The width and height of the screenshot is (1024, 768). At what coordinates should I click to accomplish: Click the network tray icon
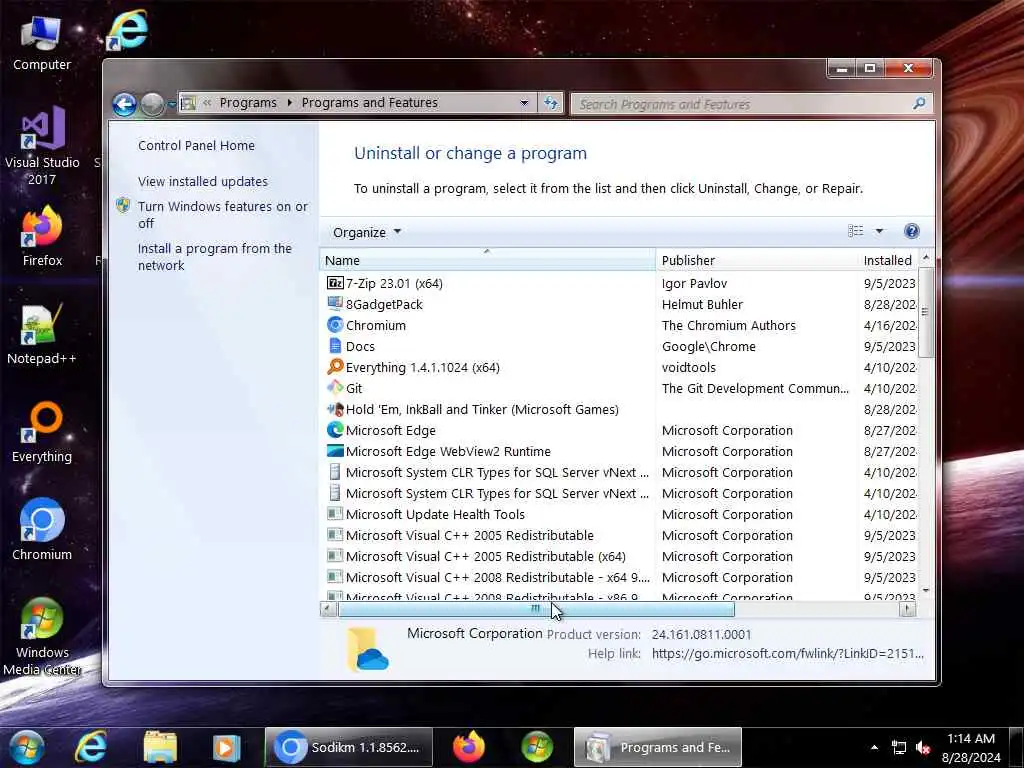[899, 748]
